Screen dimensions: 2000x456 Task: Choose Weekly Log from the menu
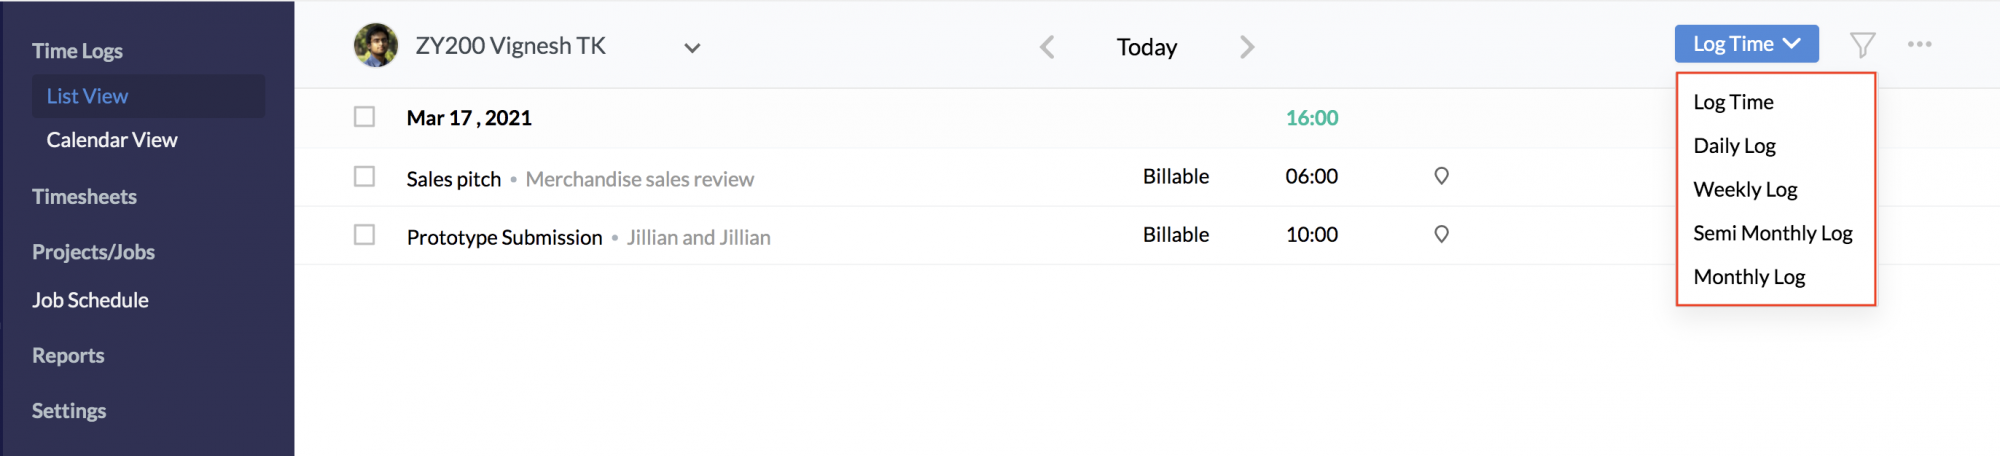coord(1745,190)
